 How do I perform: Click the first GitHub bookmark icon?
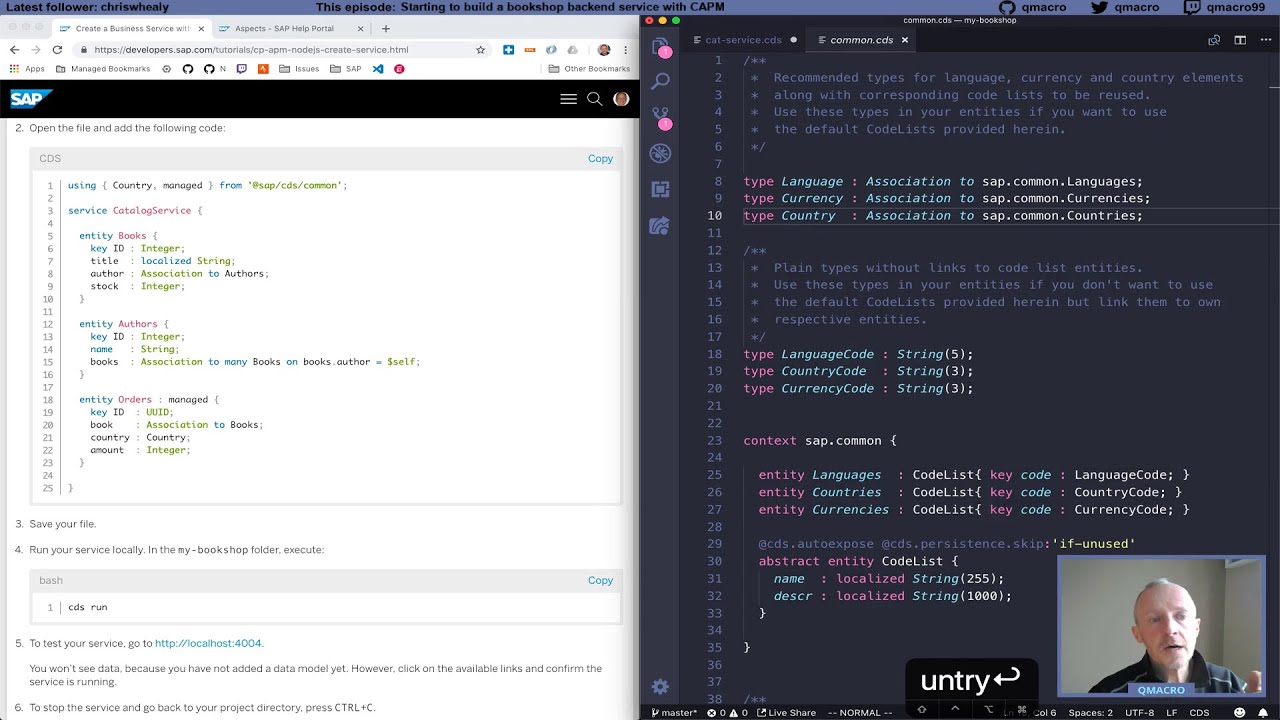187,69
